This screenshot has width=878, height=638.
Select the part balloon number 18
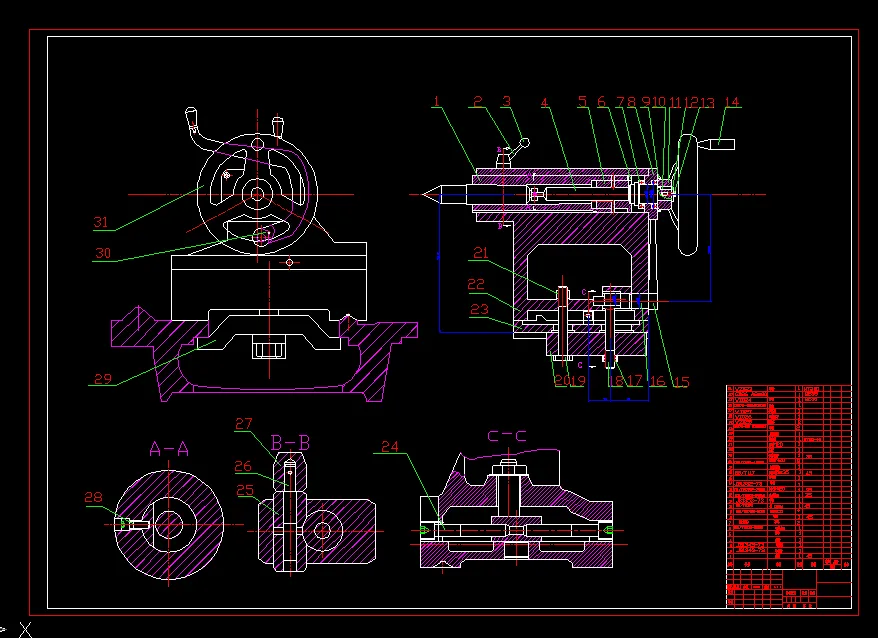tap(615, 381)
